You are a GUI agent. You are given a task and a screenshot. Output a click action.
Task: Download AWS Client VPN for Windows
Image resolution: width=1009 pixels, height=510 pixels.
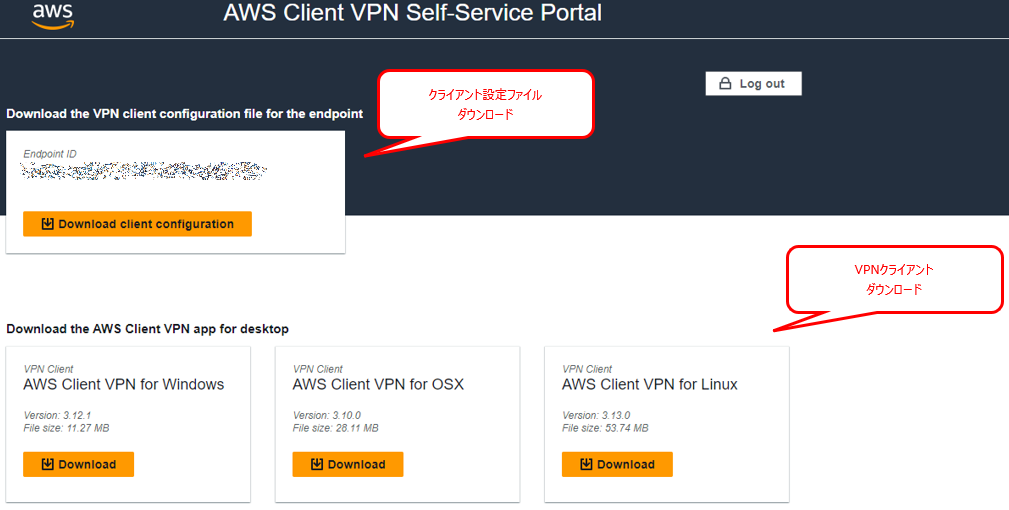[79, 464]
